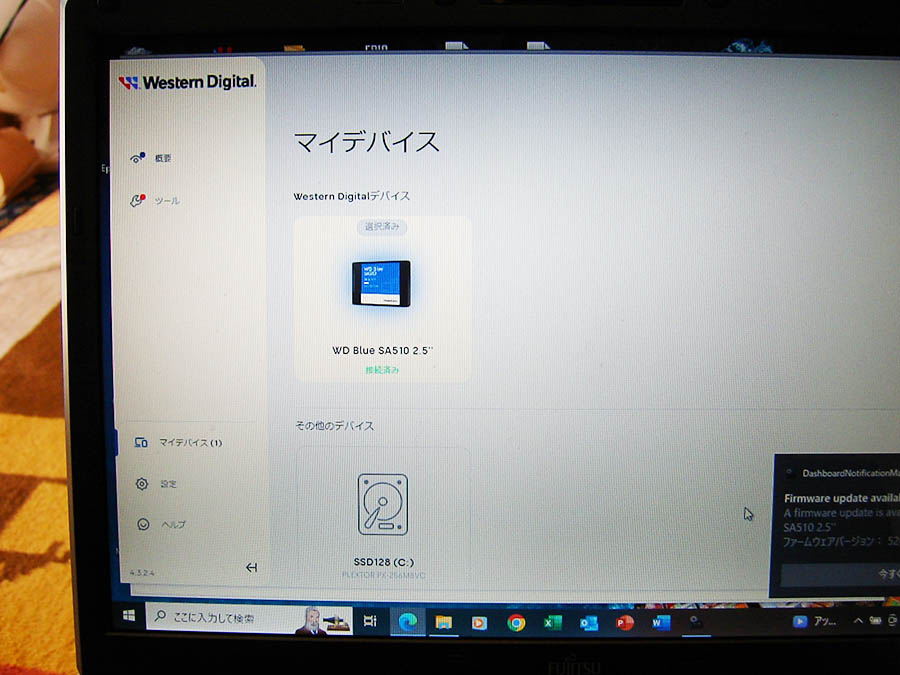
Task: Select マイデバイス (1) in sidebar
Action: 178,442
